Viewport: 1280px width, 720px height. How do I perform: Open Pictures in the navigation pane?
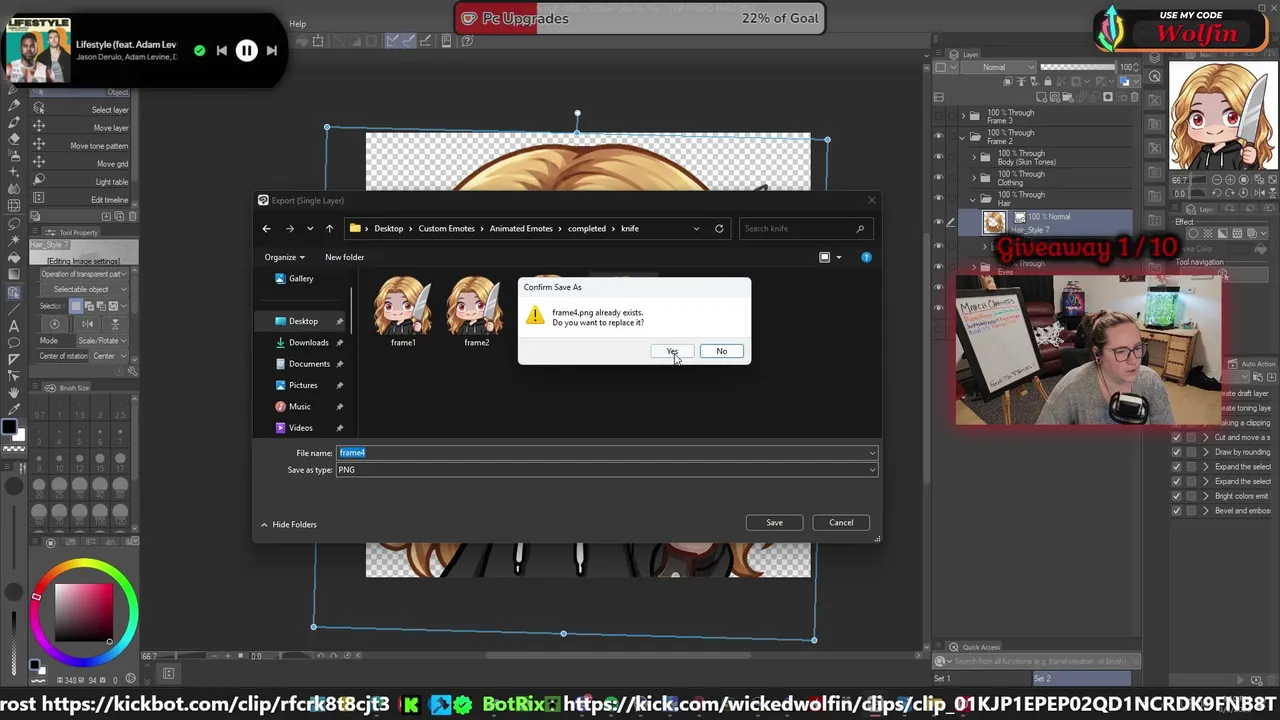(303, 385)
